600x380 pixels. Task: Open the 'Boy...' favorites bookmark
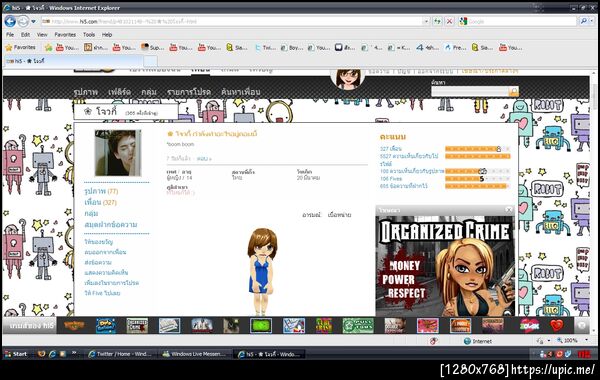click(x=292, y=47)
